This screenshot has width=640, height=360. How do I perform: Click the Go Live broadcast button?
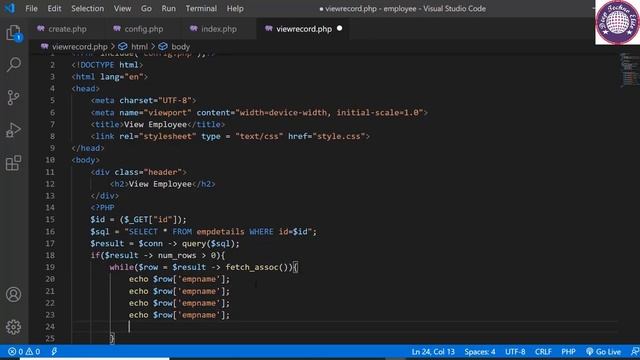tap(603, 352)
